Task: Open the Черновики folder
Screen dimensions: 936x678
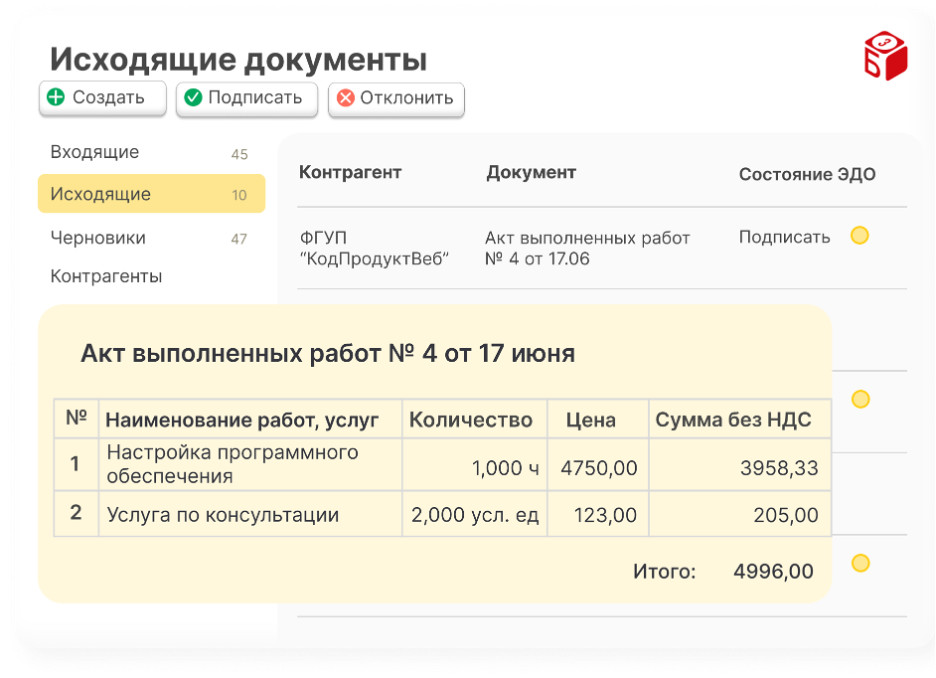Action: [x=98, y=238]
